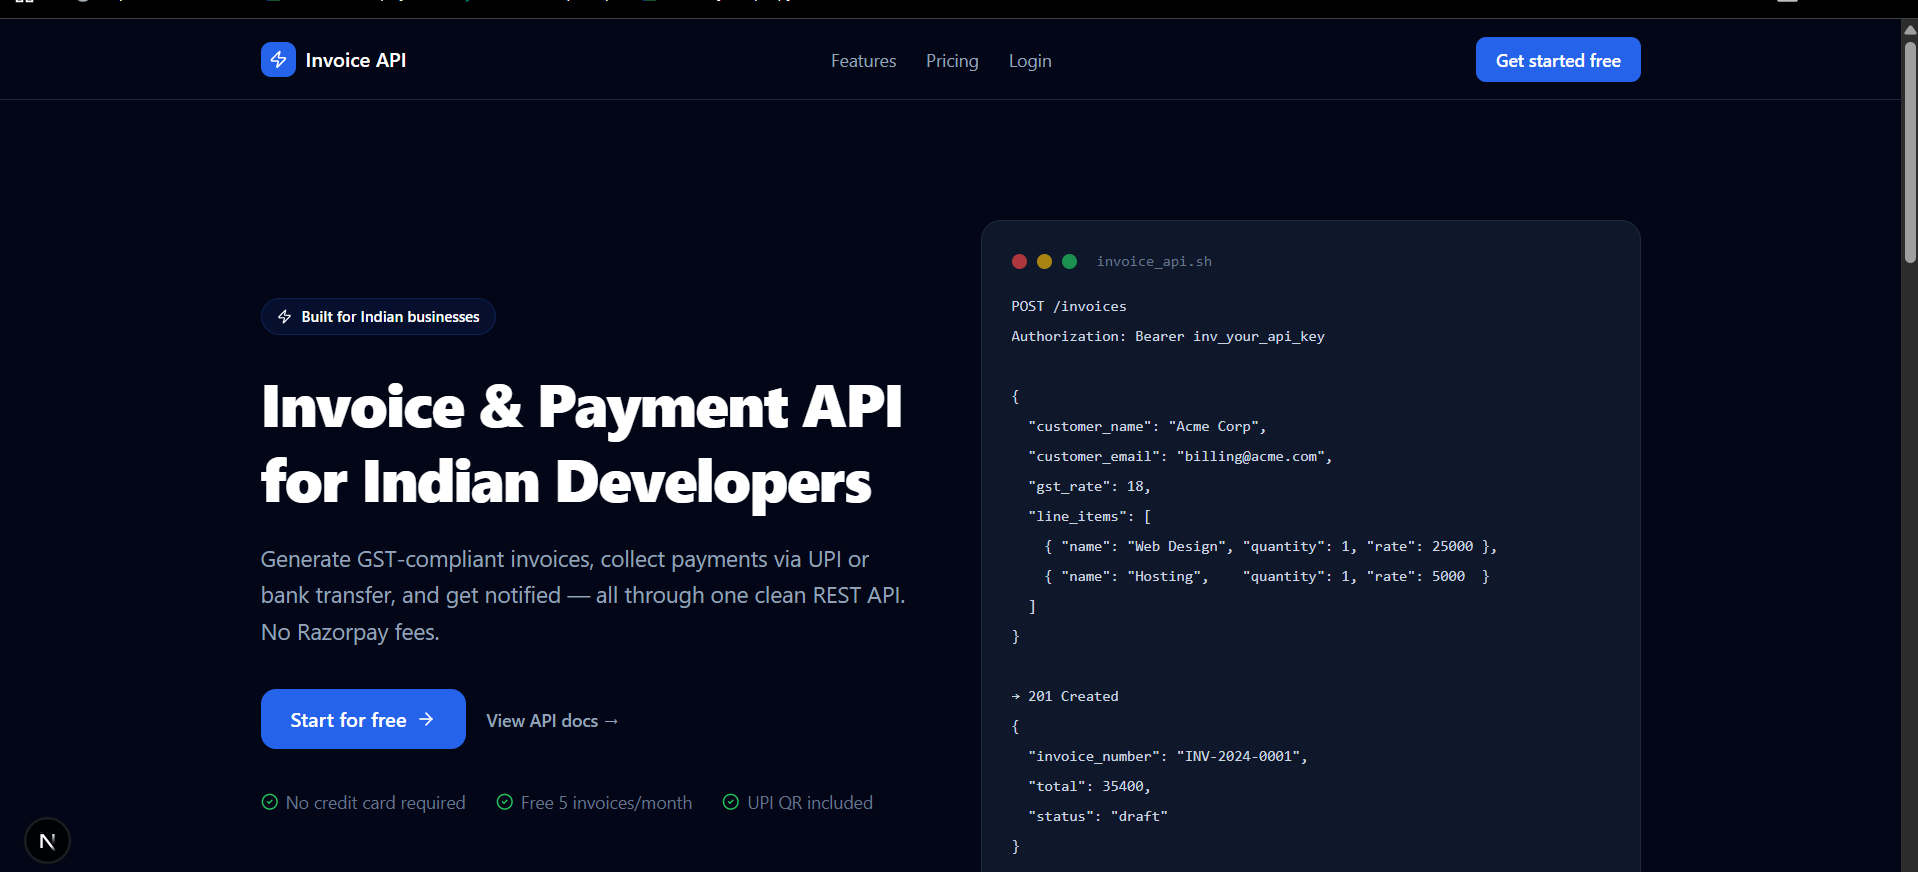
Task: Open the Features nav link
Action: click(864, 61)
